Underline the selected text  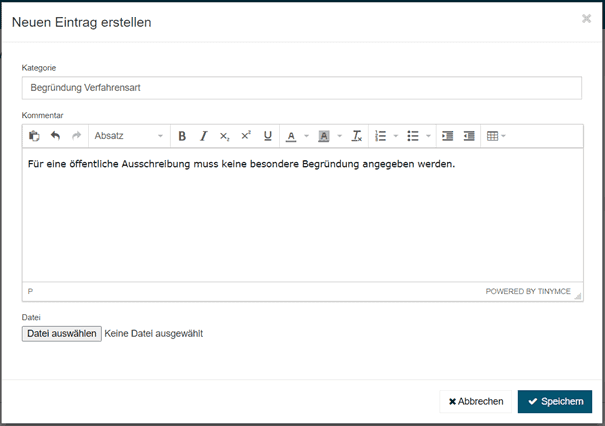(x=267, y=136)
